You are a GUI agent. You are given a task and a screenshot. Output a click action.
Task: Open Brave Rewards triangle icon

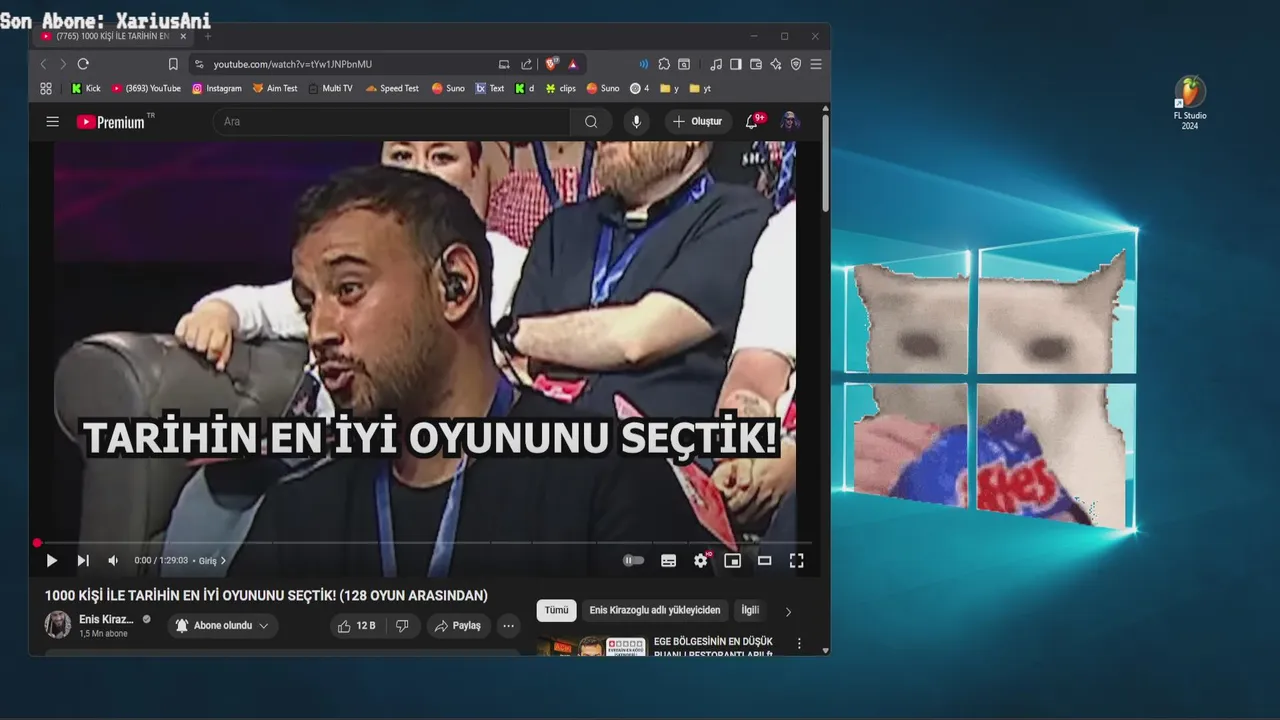[x=573, y=64]
